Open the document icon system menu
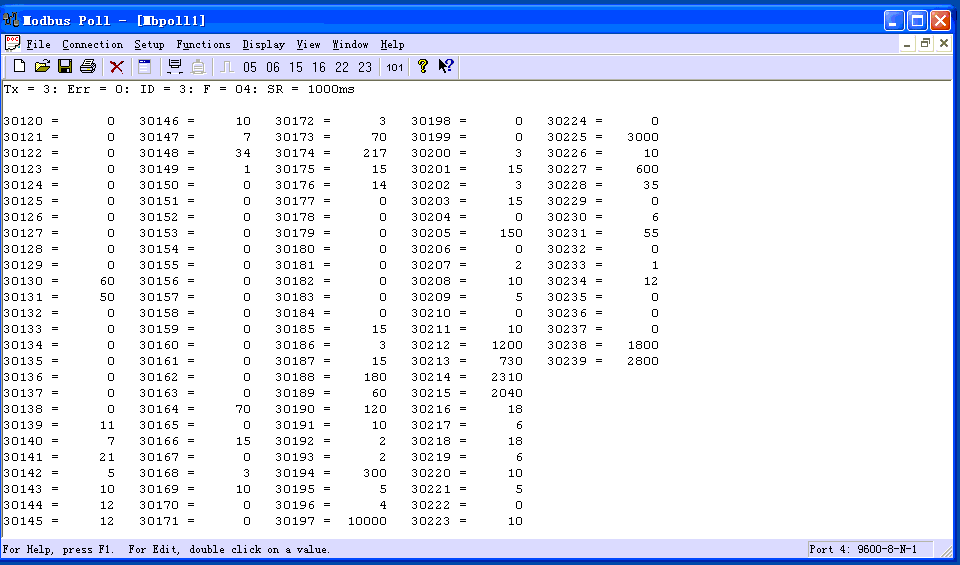 12,43
